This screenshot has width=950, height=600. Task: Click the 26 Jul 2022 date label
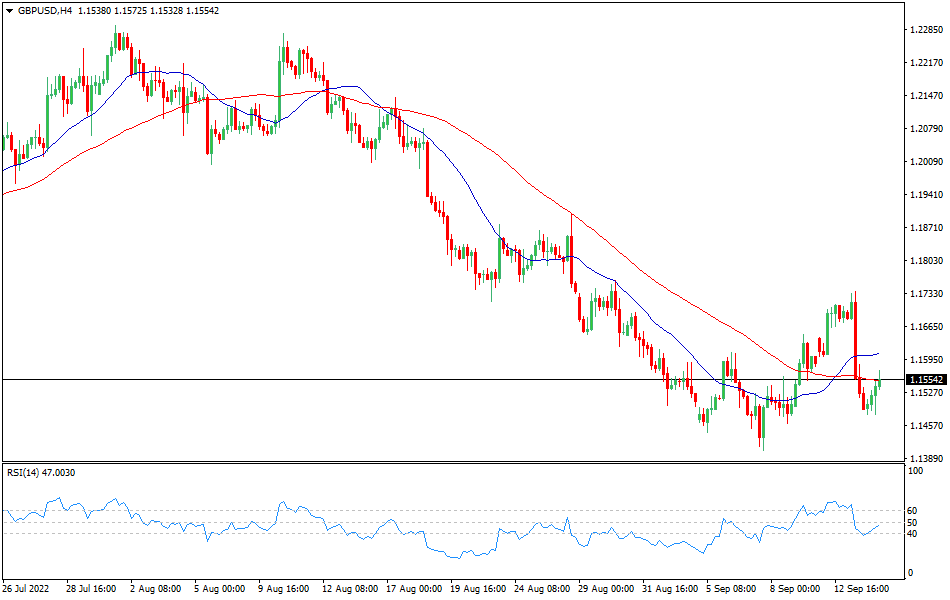click(28, 589)
